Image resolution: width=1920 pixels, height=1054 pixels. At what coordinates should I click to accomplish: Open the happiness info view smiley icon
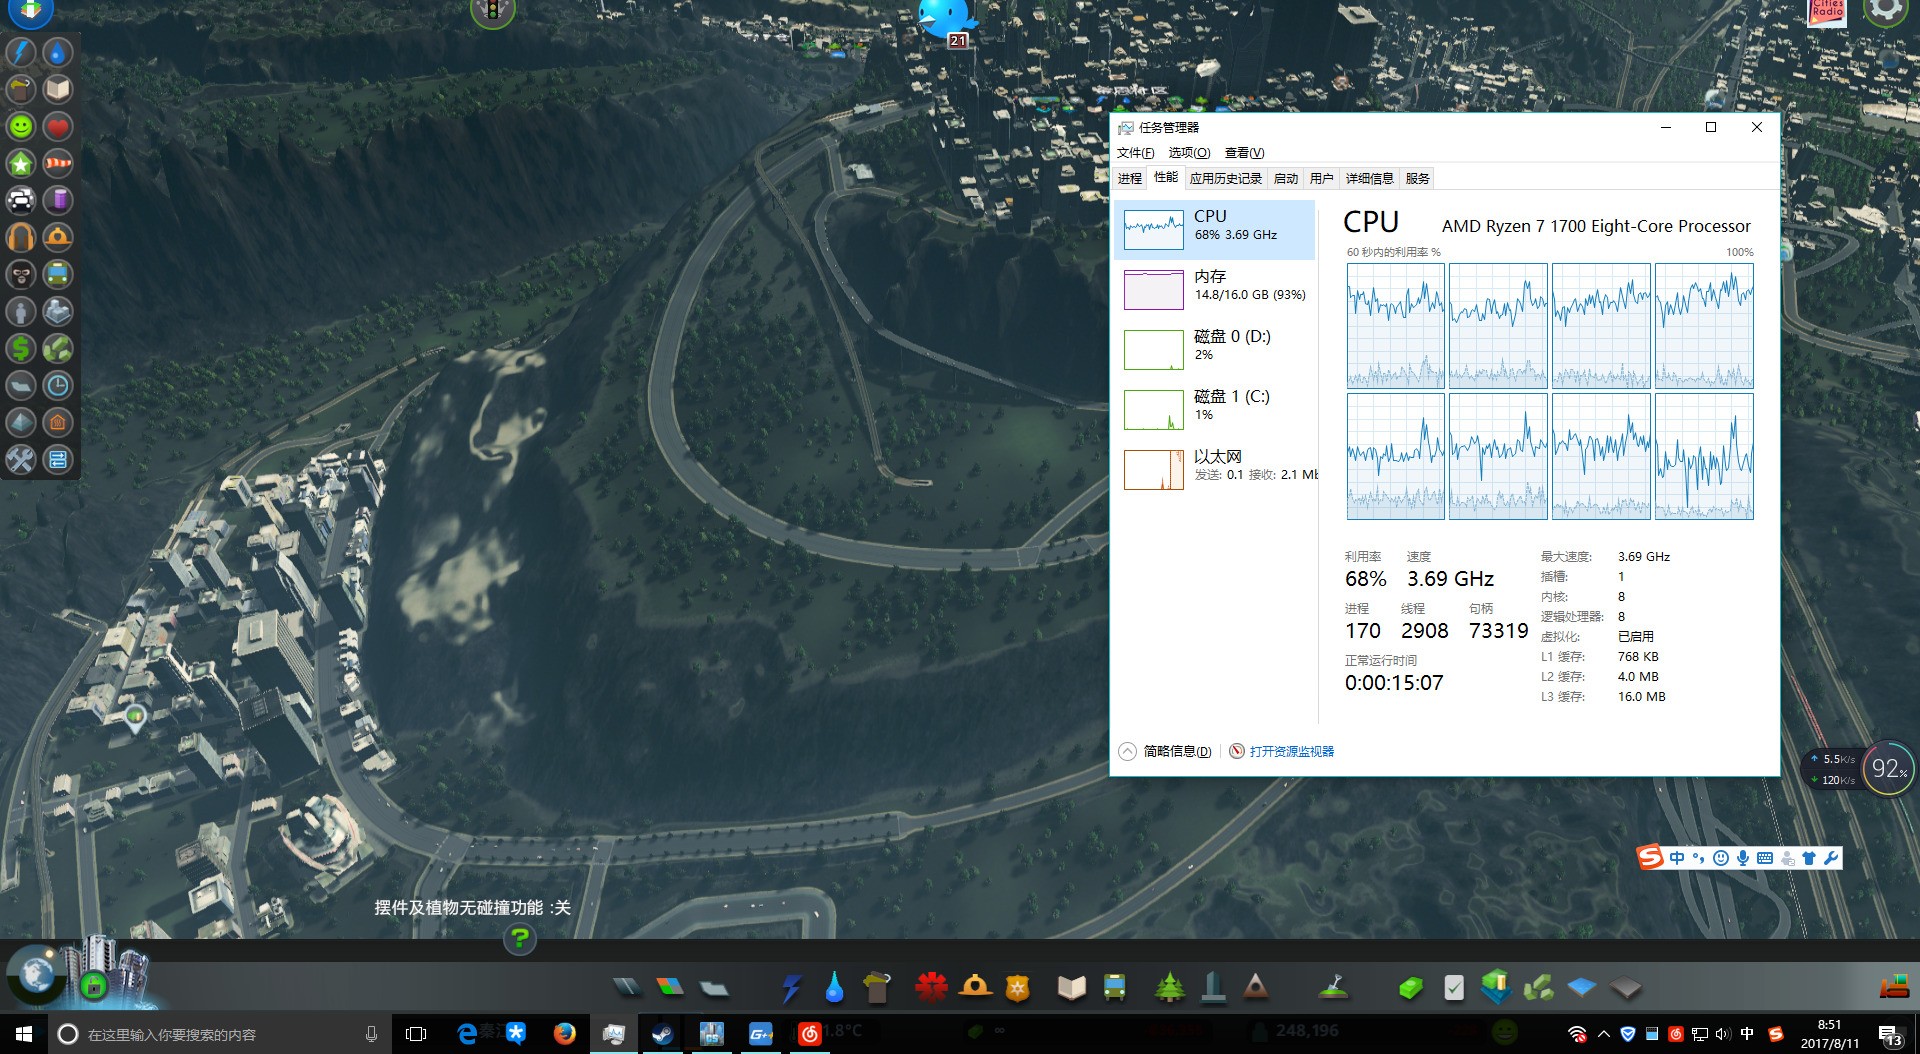(x=21, y=126)
